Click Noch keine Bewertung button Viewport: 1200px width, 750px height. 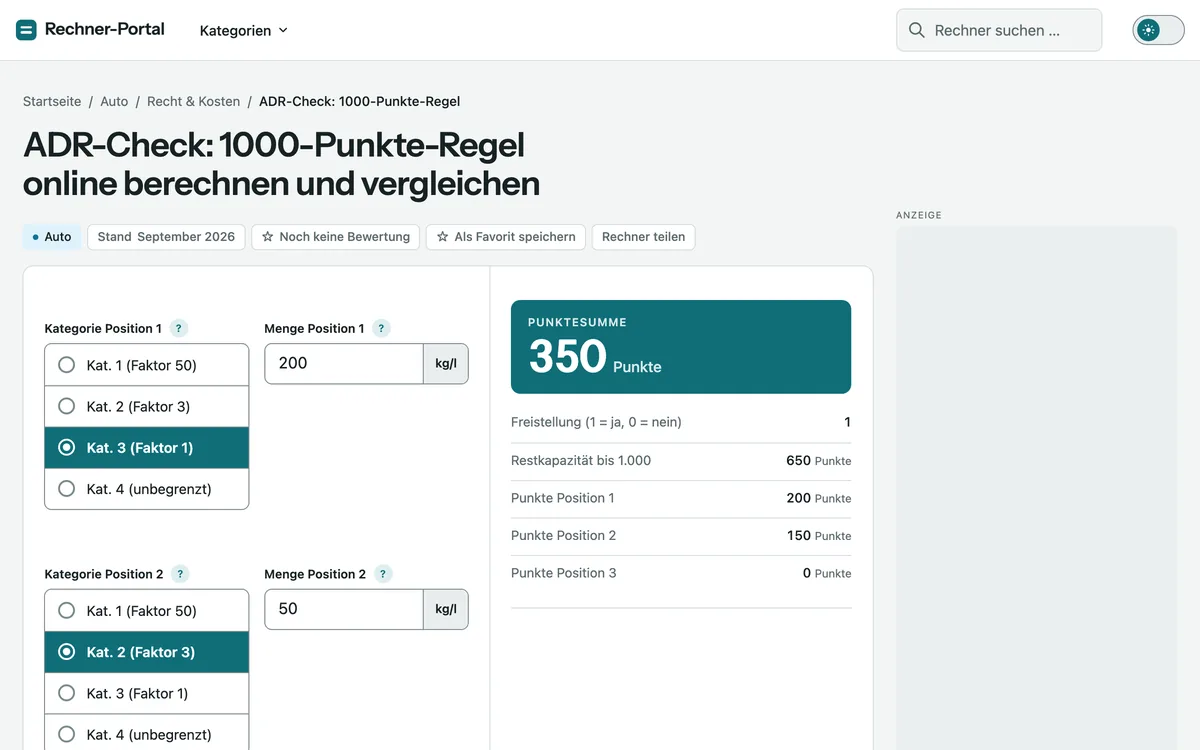336,237
